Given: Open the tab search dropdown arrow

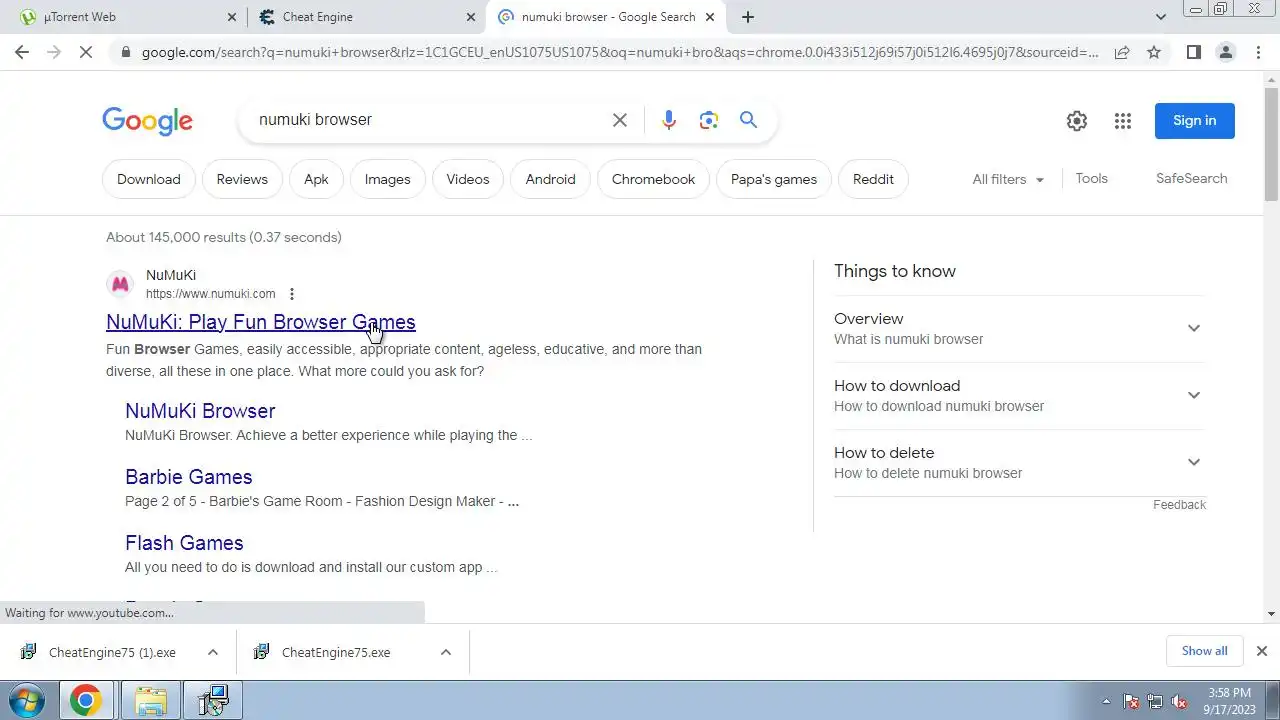Looking at the screenshot, I should point(1160,17).
